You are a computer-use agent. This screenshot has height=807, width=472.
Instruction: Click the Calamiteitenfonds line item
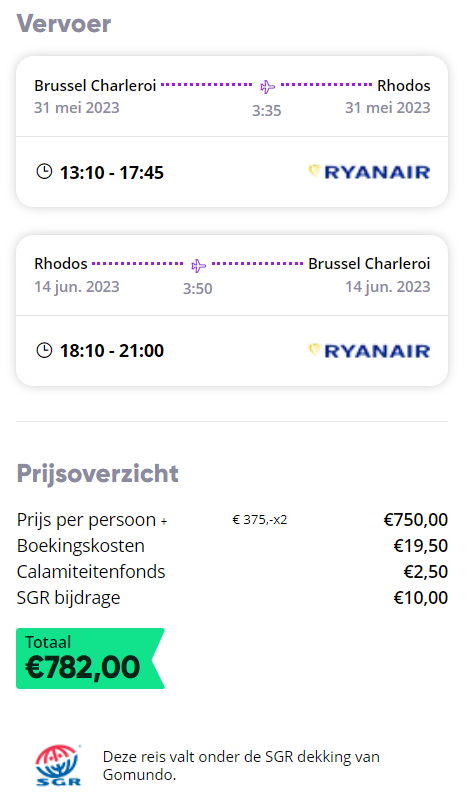point(232,572)
